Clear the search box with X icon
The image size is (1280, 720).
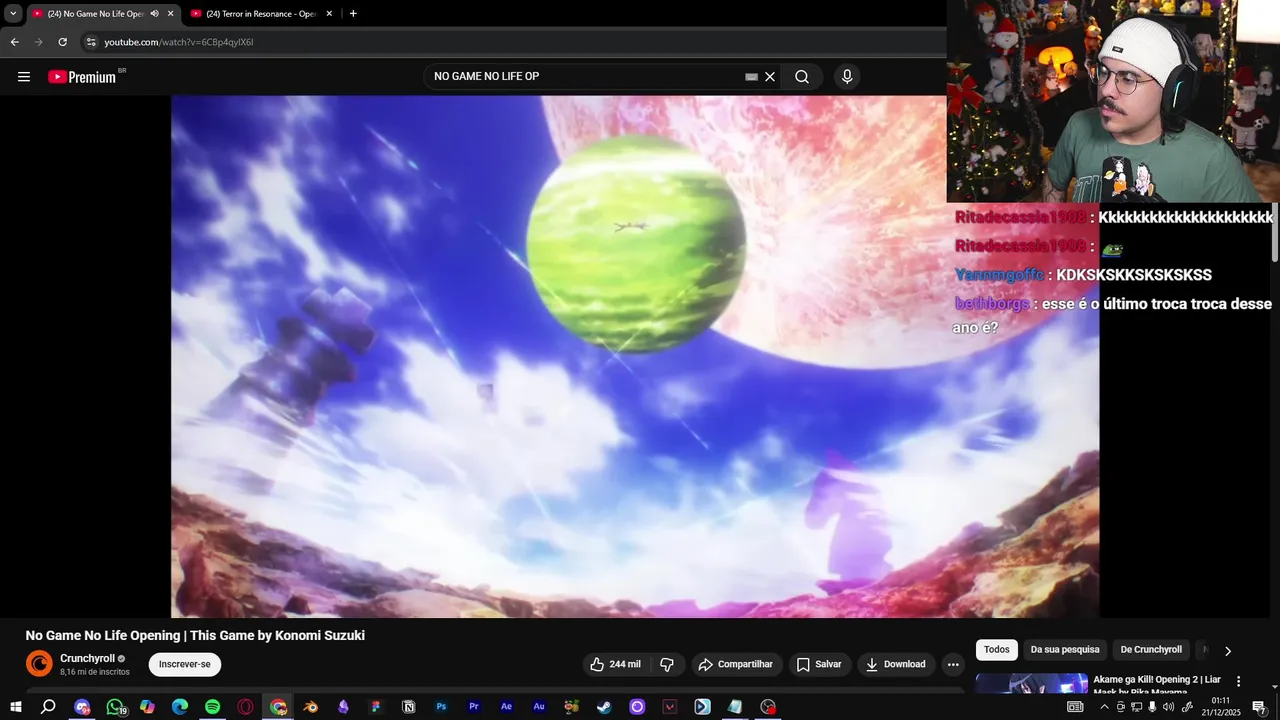pos(770,77)
